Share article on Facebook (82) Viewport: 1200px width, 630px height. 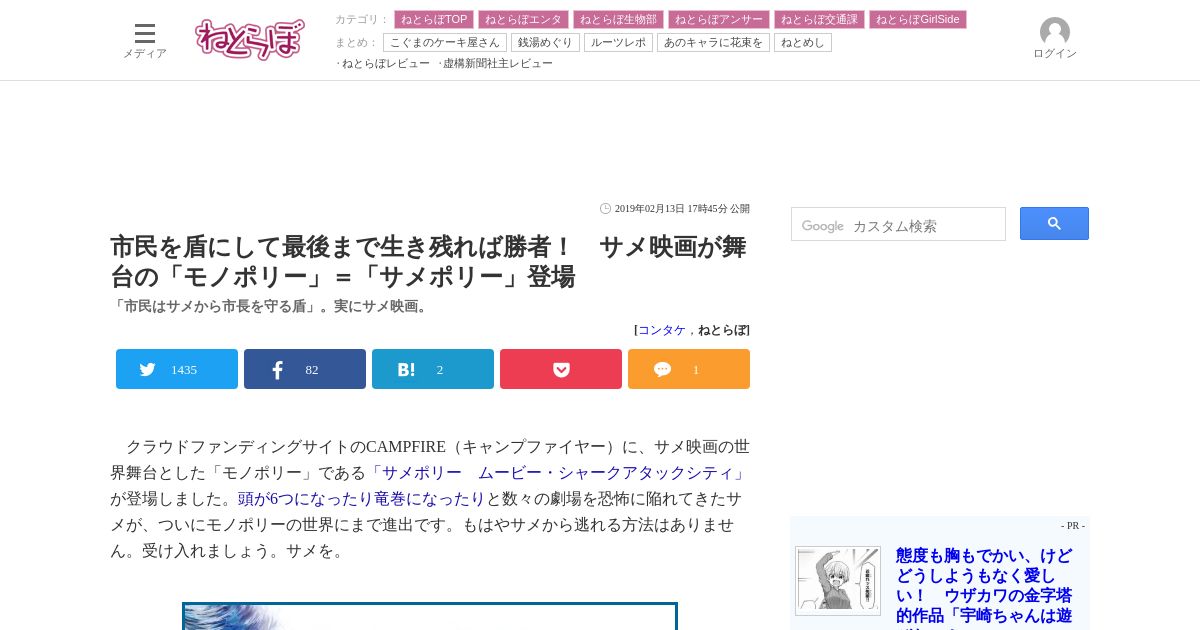305,369
